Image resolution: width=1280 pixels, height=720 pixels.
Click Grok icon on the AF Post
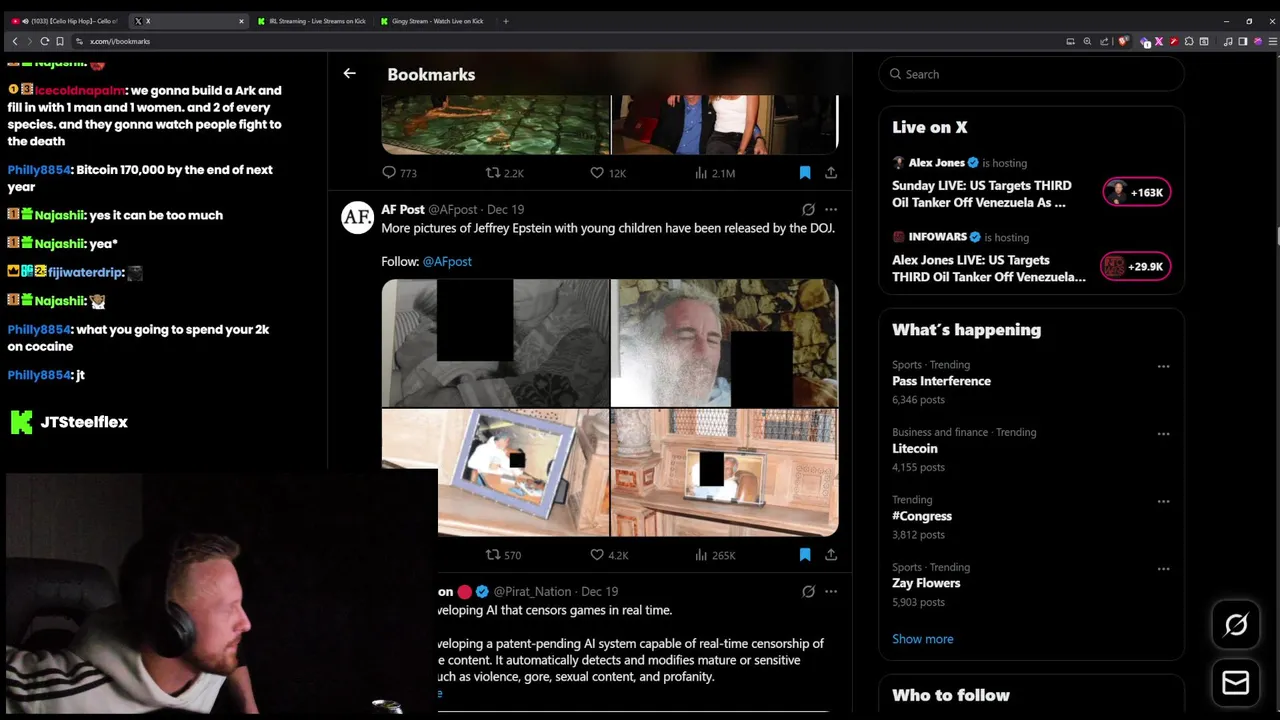[808, 209]
